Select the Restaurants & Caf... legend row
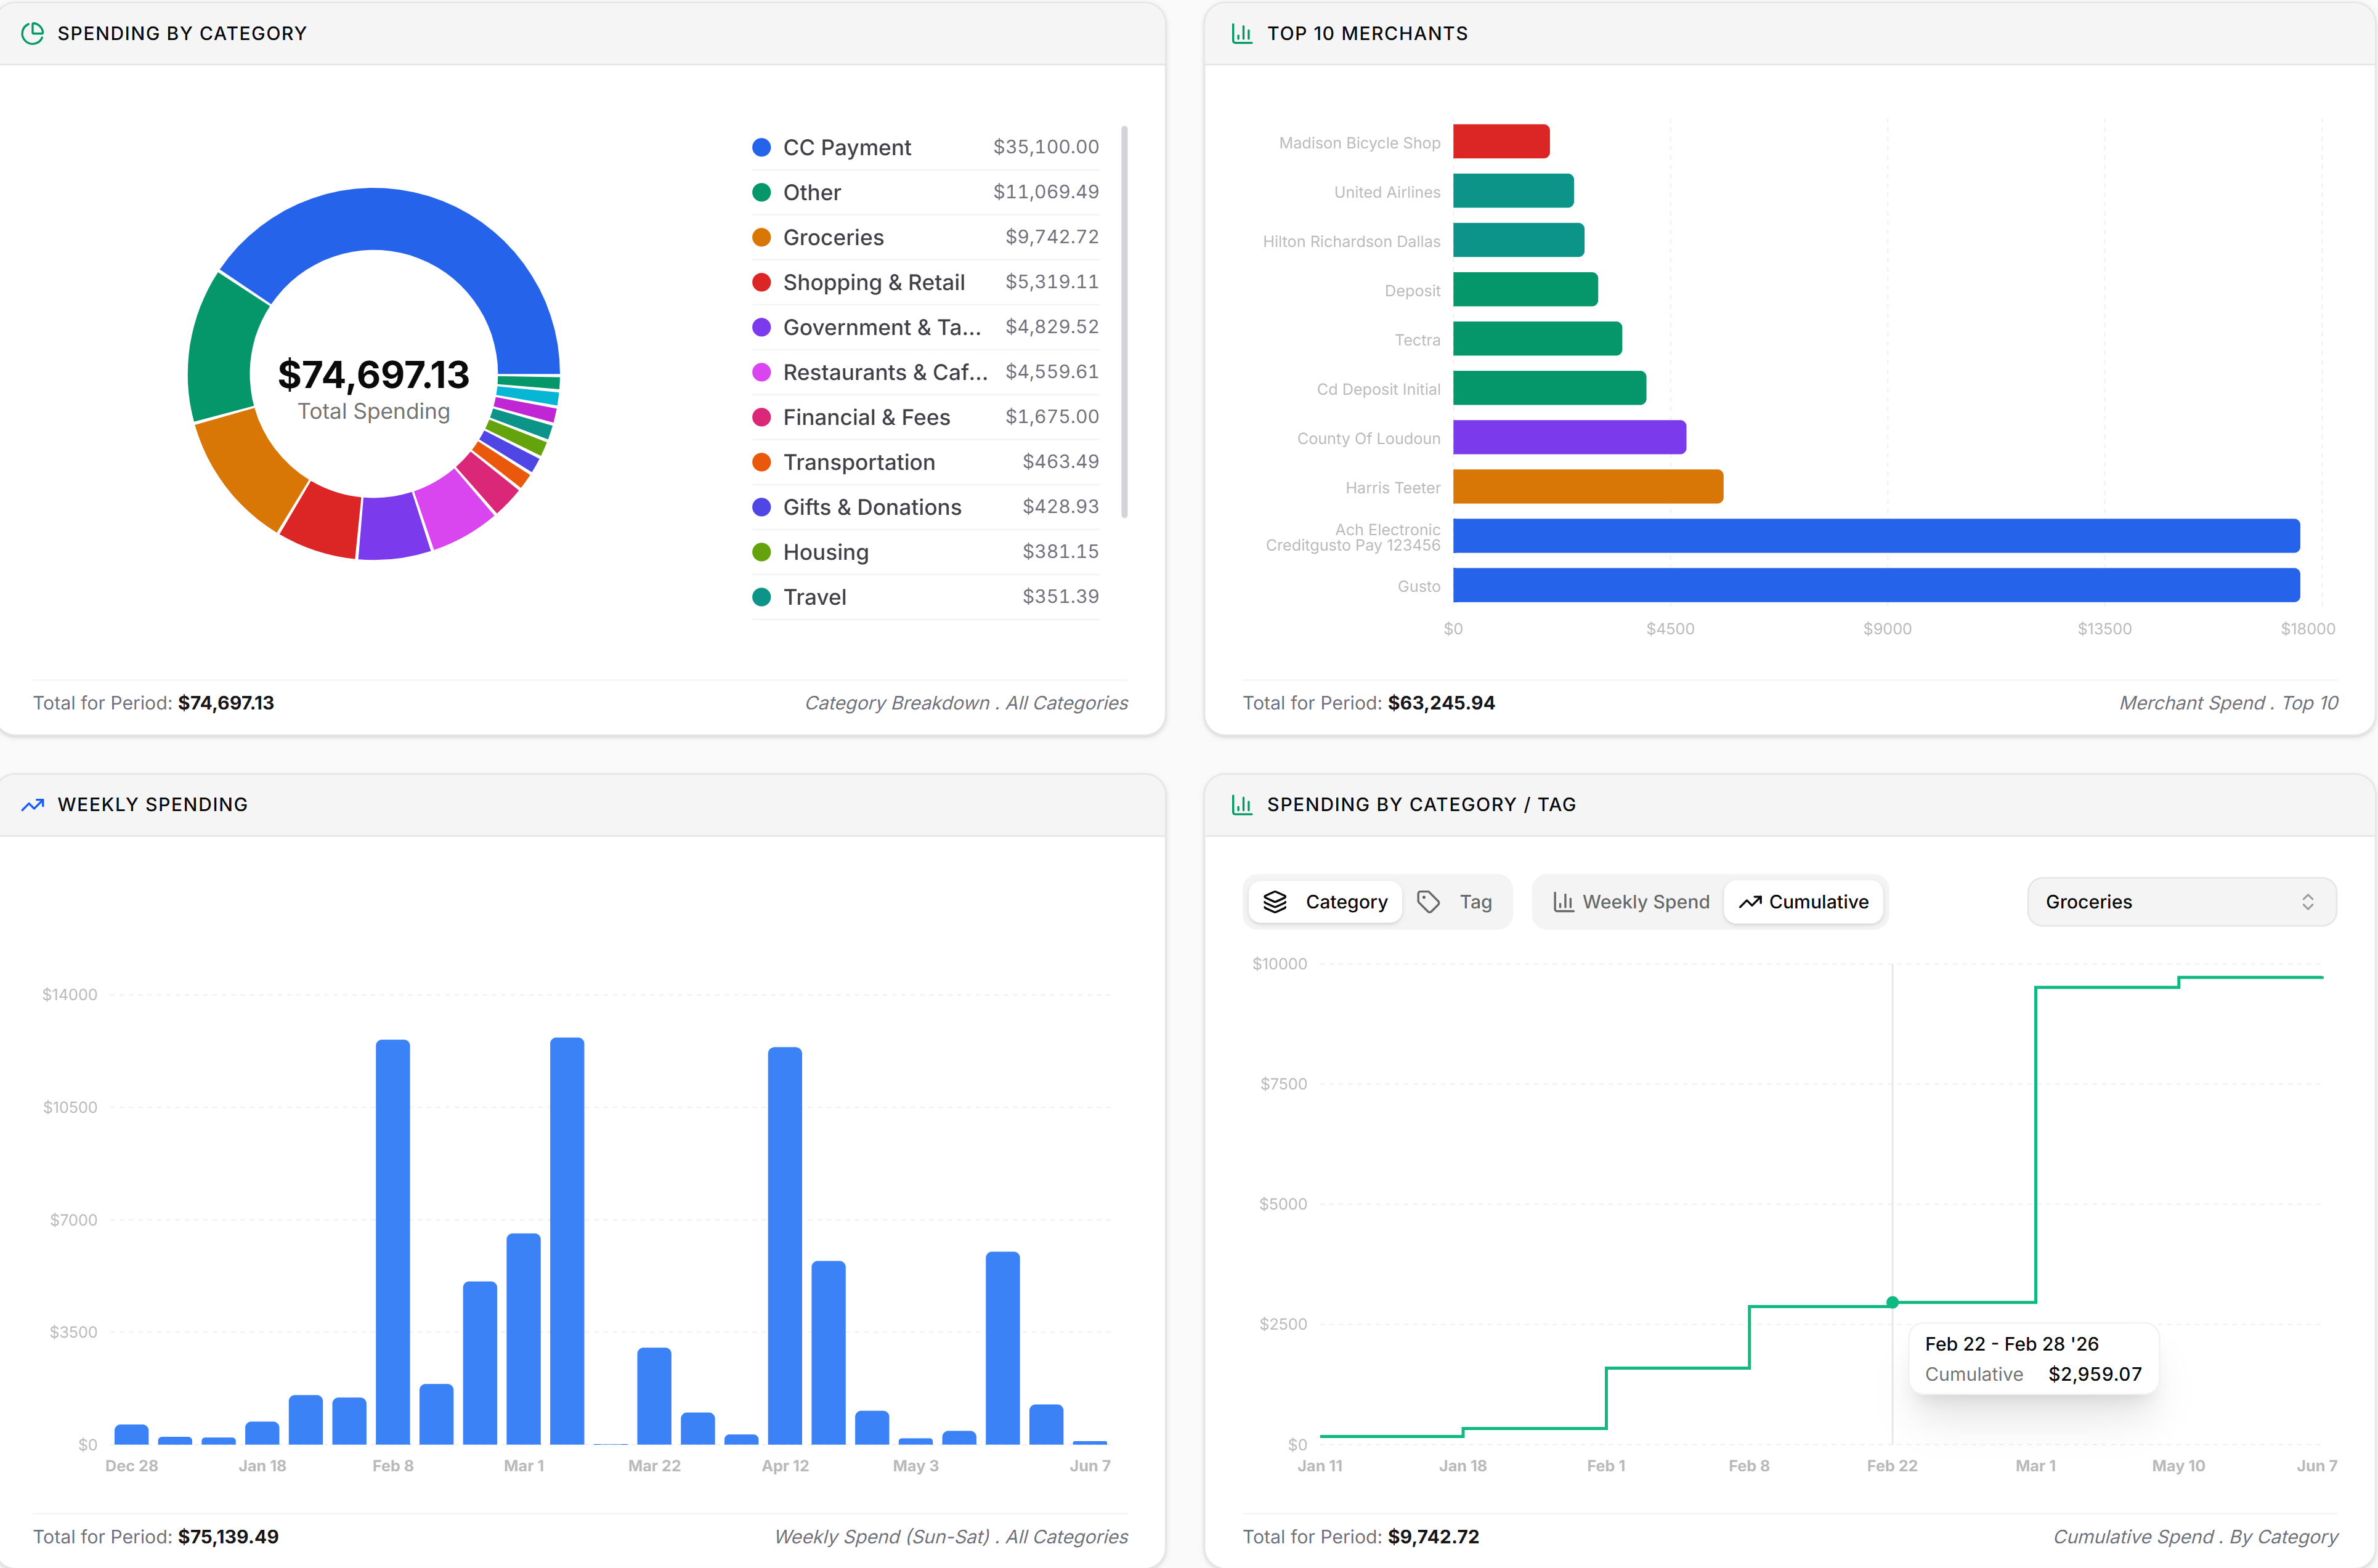The height and width of the screenshot is (1568, 2378). [x=925, y=372]
